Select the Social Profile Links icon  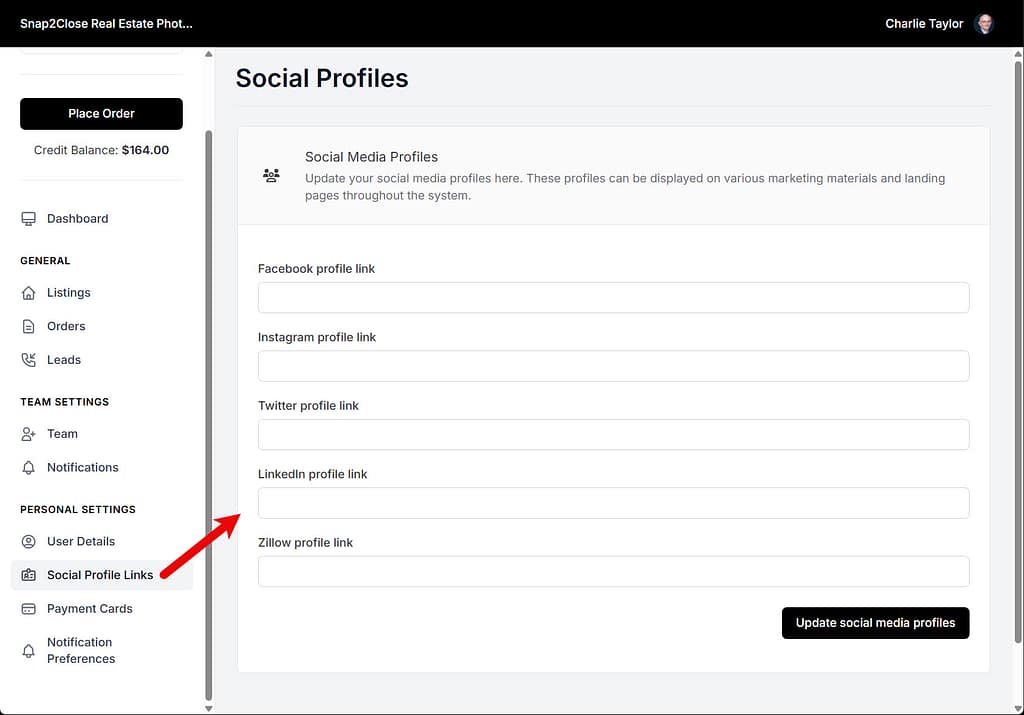29,575
